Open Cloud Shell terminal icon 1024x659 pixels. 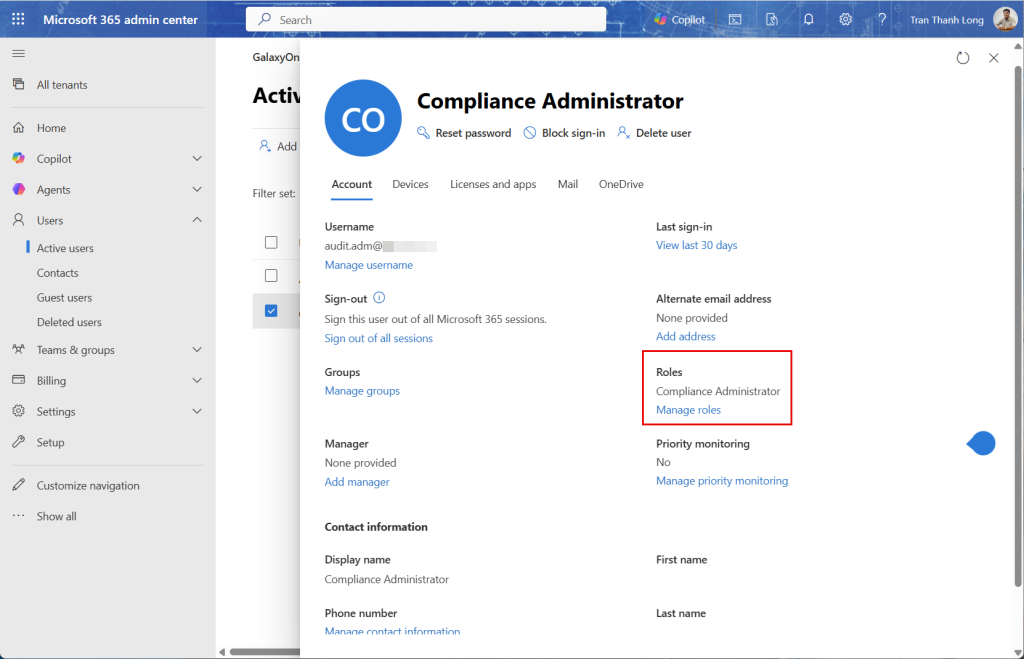[x=735, y=20]
